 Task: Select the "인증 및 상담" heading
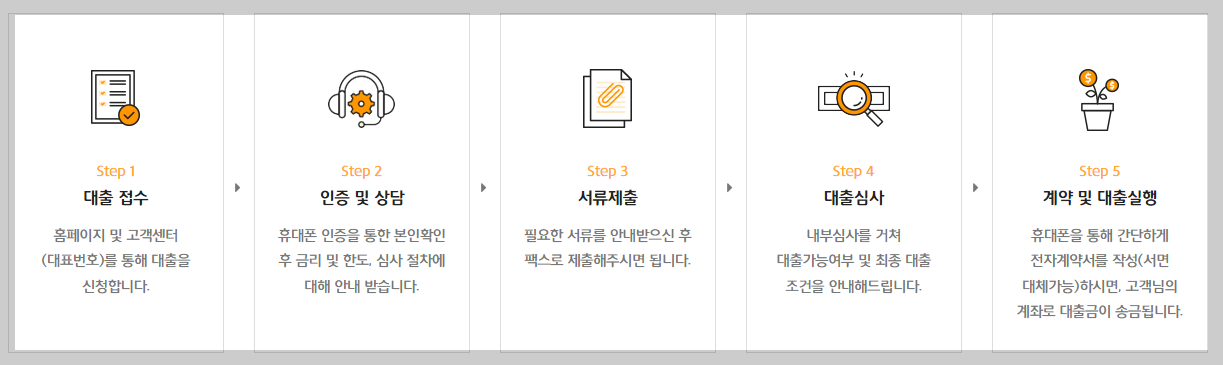362,197
